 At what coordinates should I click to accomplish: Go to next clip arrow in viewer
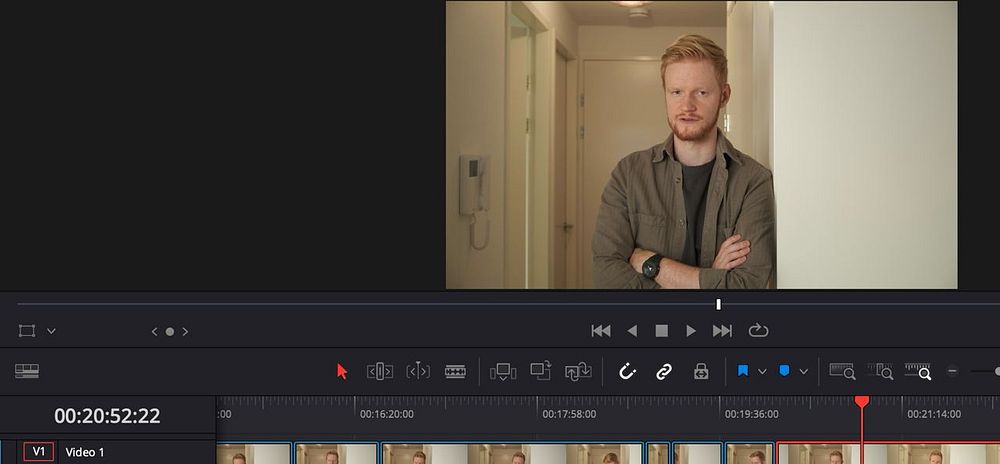(185, 331)
